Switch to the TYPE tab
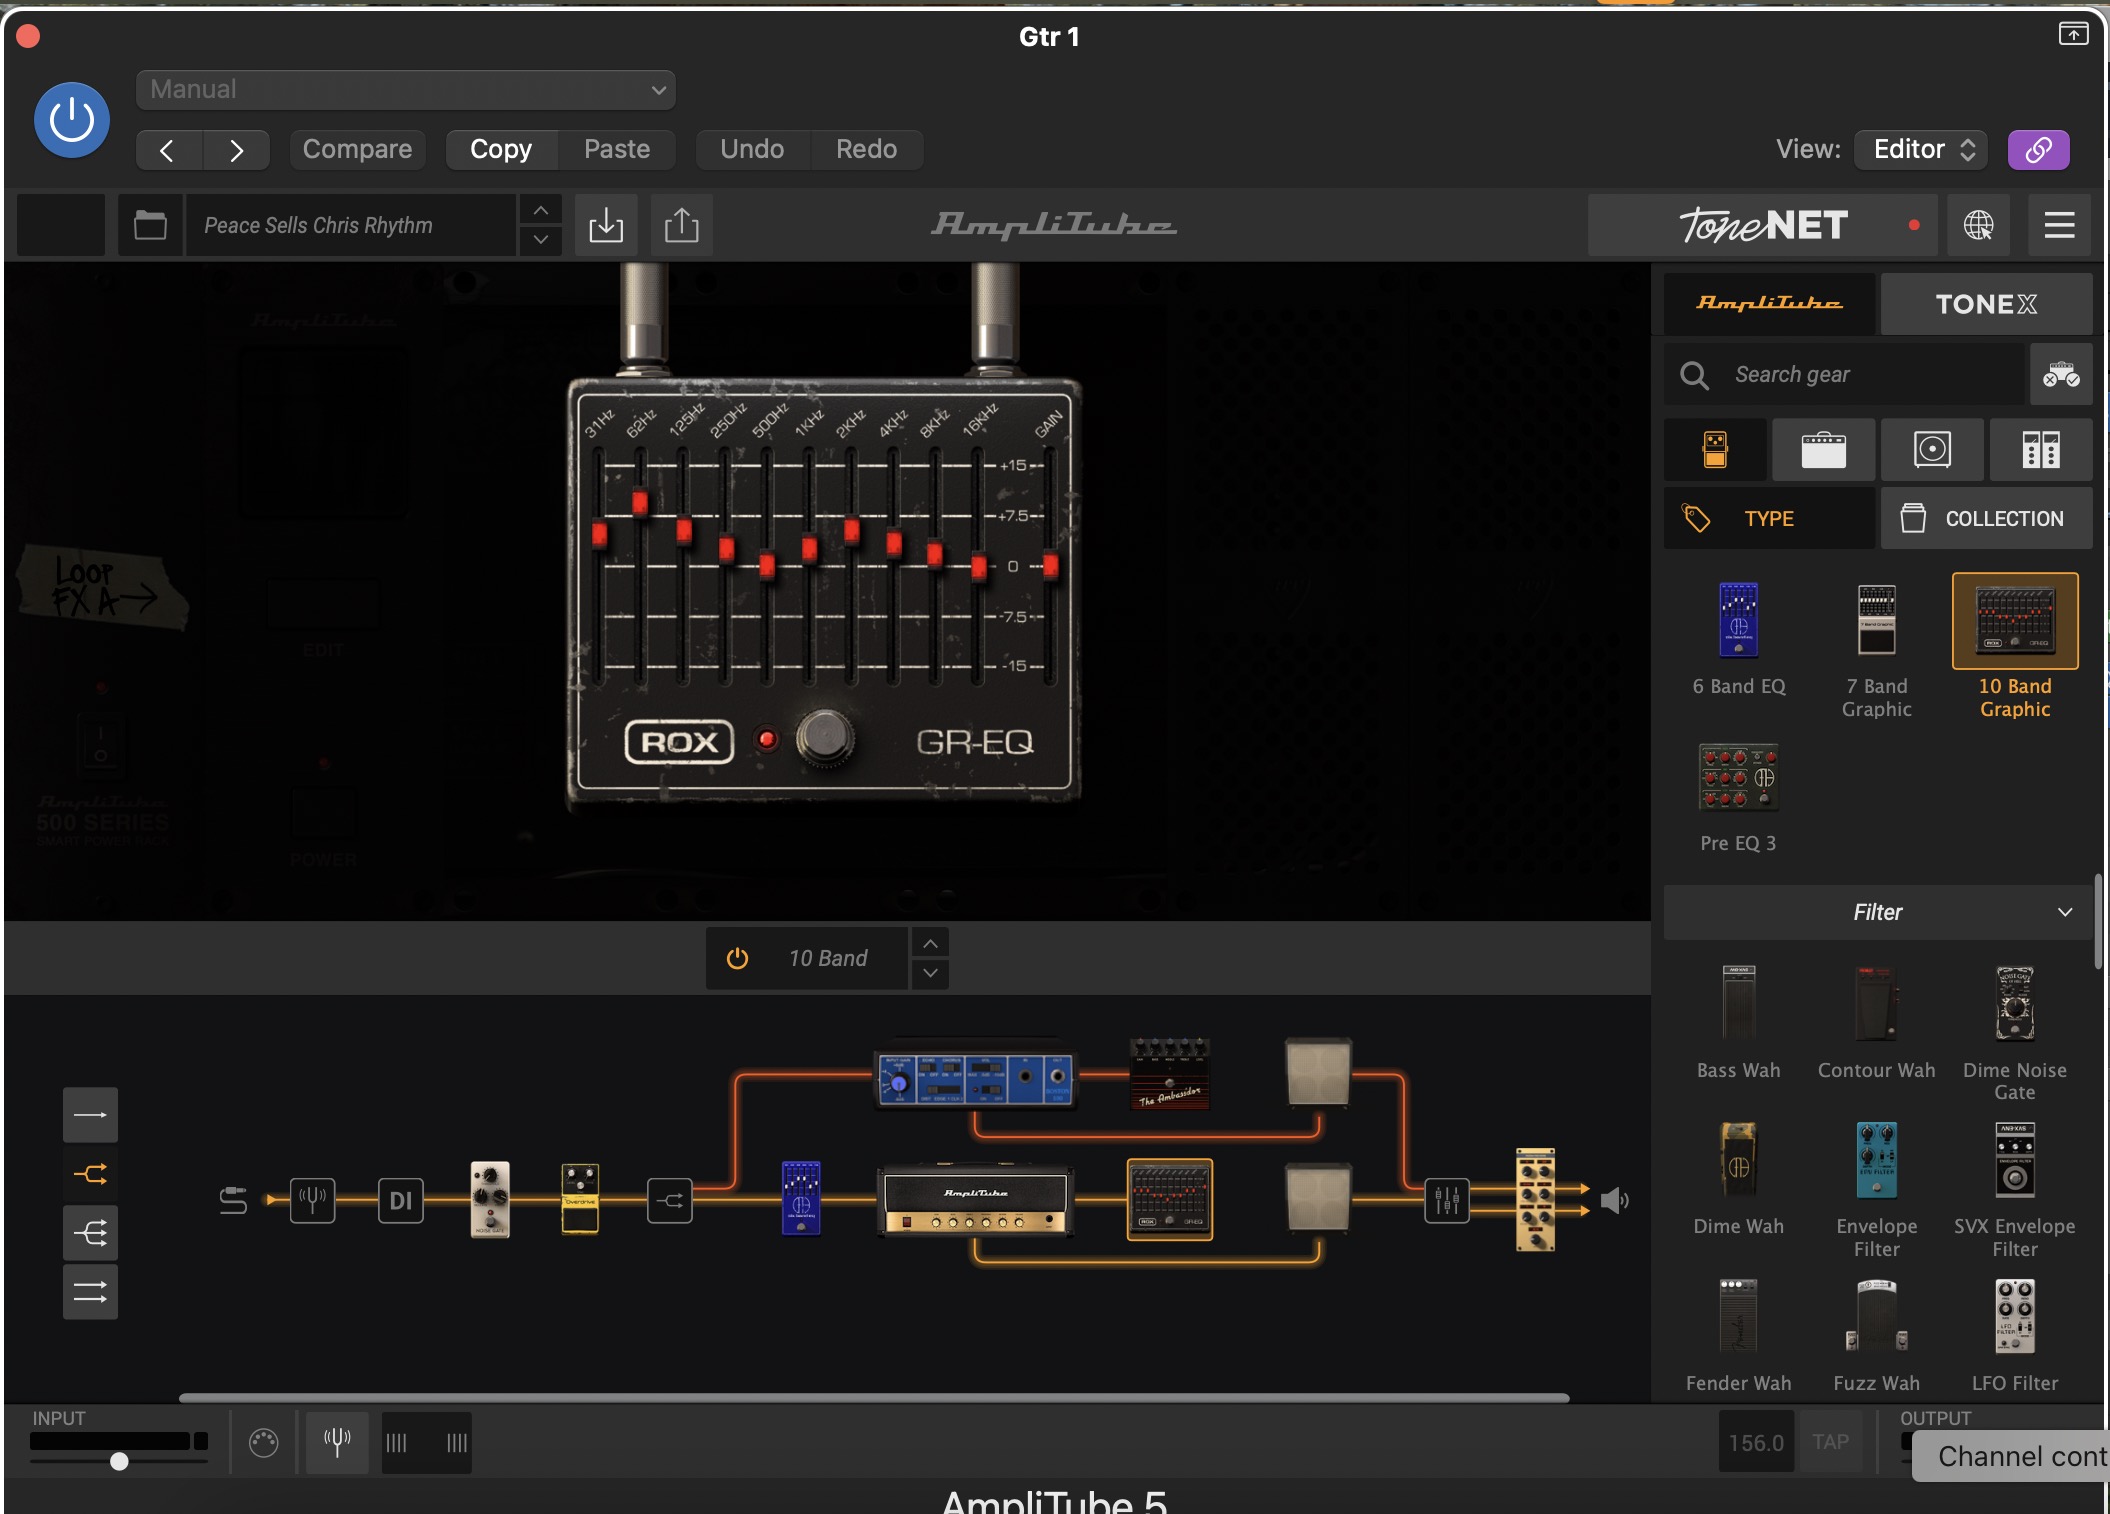Viewport: 2110px width, 1514px height. click(x=1769, y=518)
